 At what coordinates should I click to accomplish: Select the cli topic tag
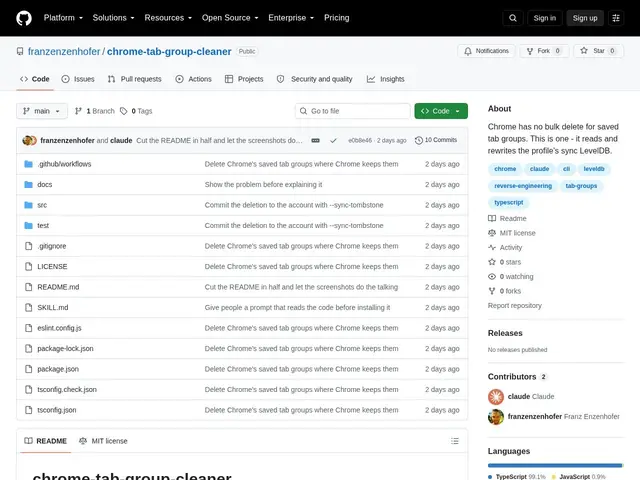[566, 169]
